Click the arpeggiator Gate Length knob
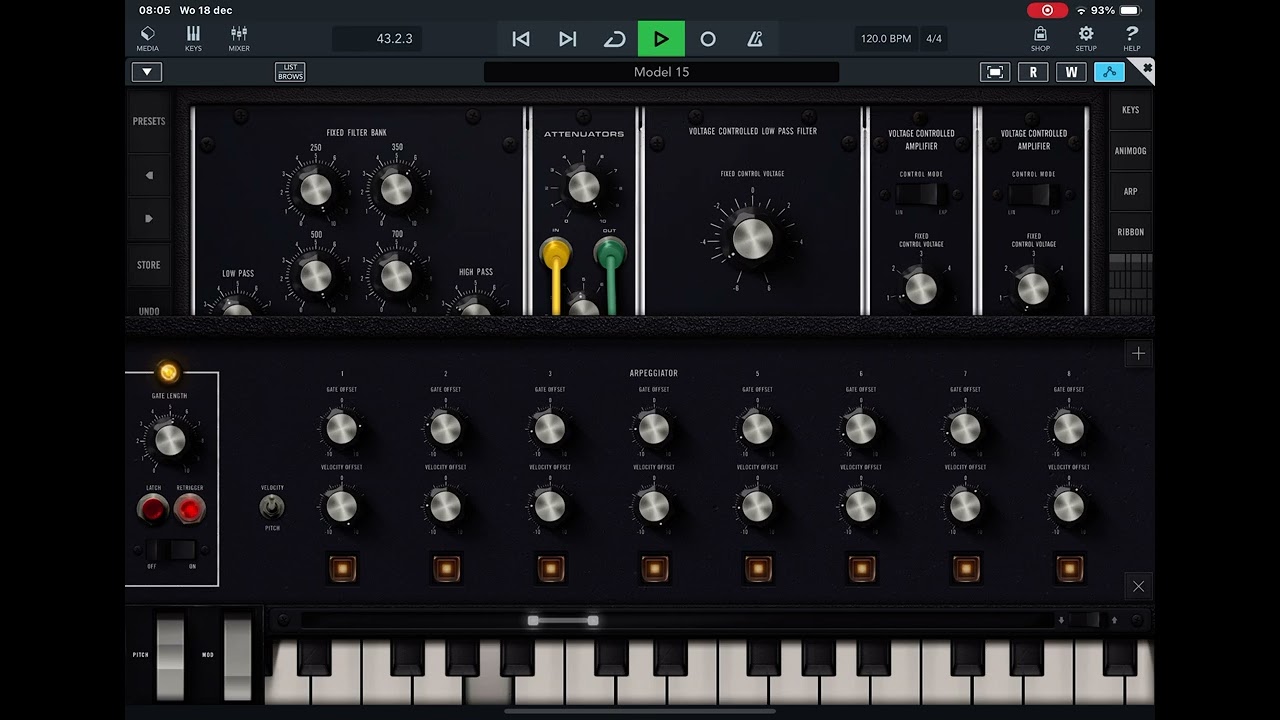Viewport: 1280px width, 720px height. [169, 439]
